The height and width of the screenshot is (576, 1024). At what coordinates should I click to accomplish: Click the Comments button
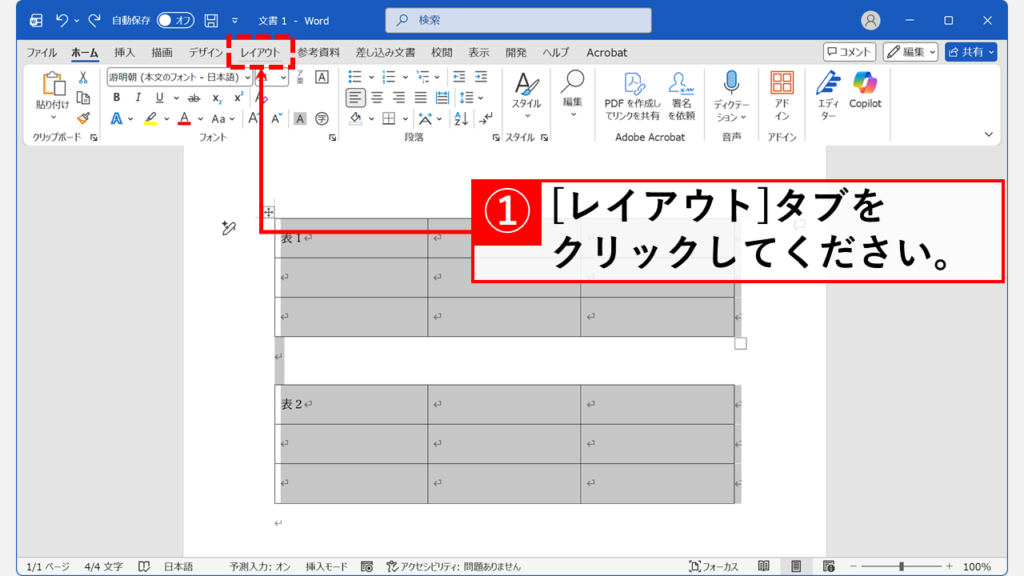tap(849, 52)
